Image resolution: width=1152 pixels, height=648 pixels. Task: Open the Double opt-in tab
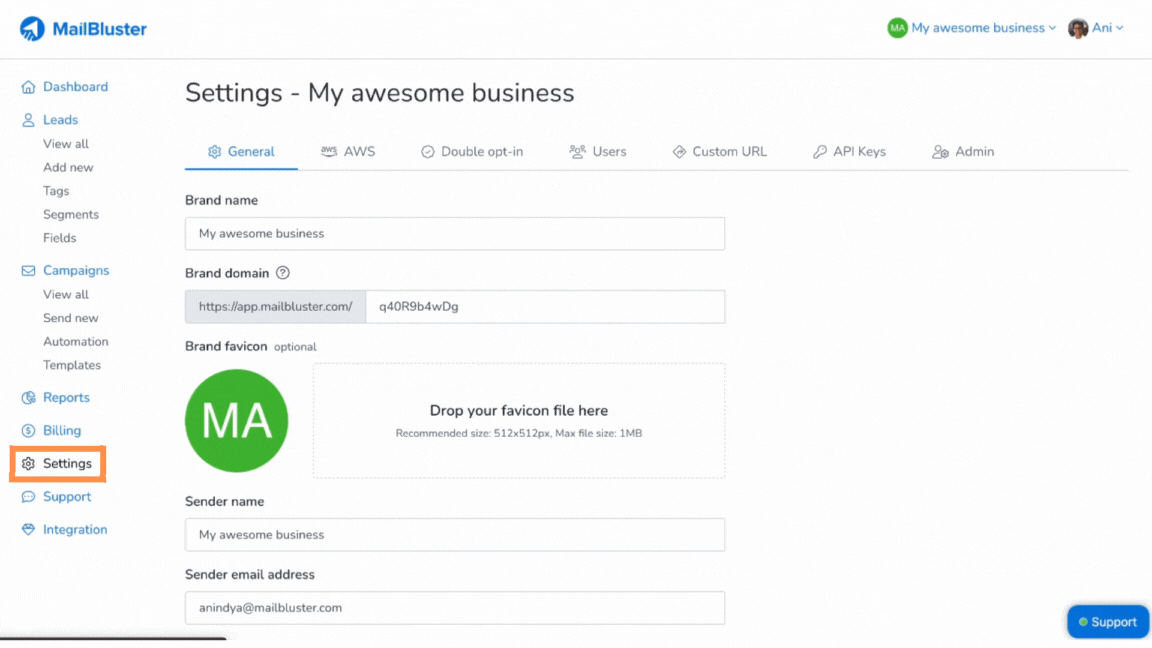472,151
